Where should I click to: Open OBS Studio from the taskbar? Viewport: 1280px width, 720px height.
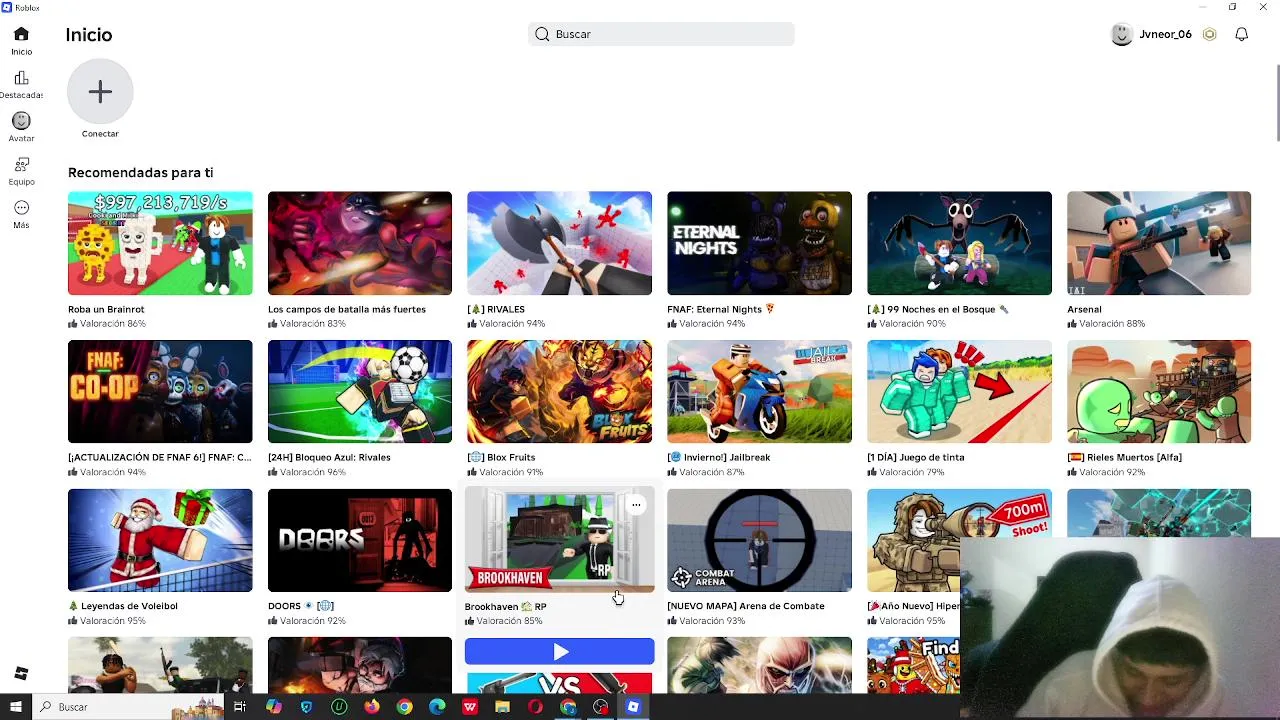600,707
